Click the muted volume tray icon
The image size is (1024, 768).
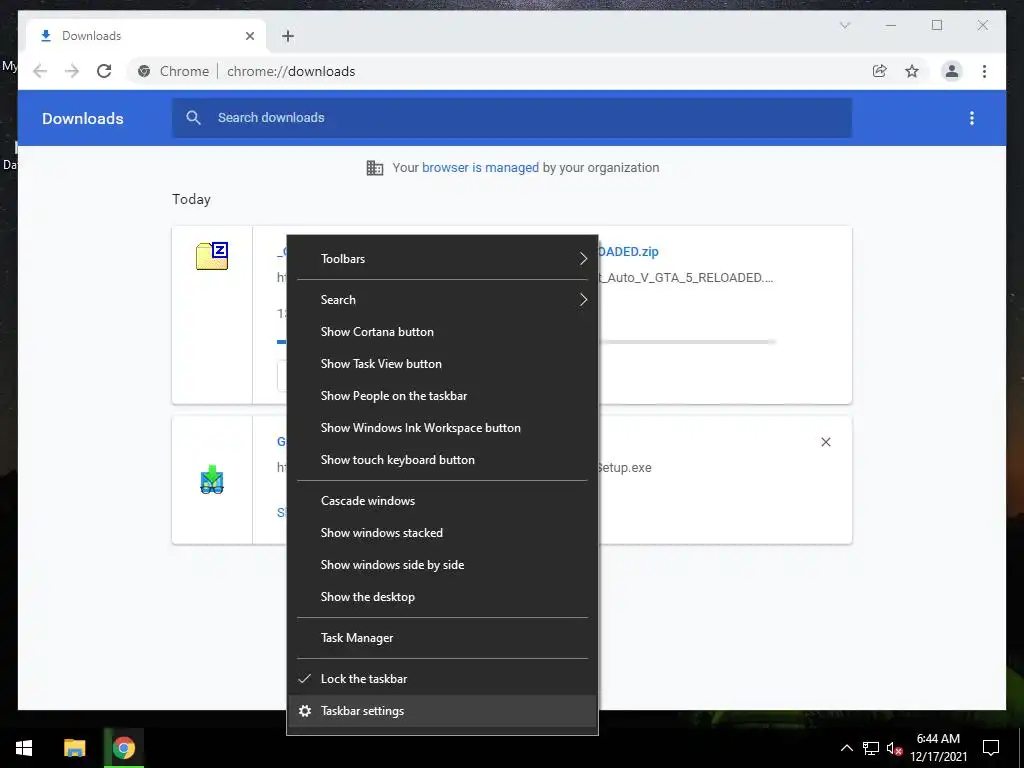[x=894, y=748]
